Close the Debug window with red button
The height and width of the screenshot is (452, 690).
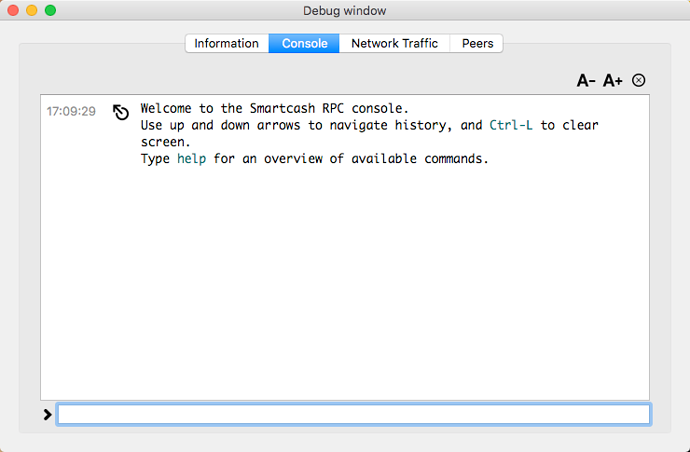tap(13, 10)
